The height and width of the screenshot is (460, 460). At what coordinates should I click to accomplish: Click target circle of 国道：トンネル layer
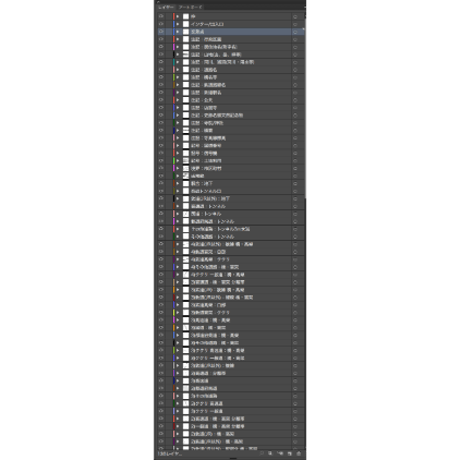click(x=295, y=214)
